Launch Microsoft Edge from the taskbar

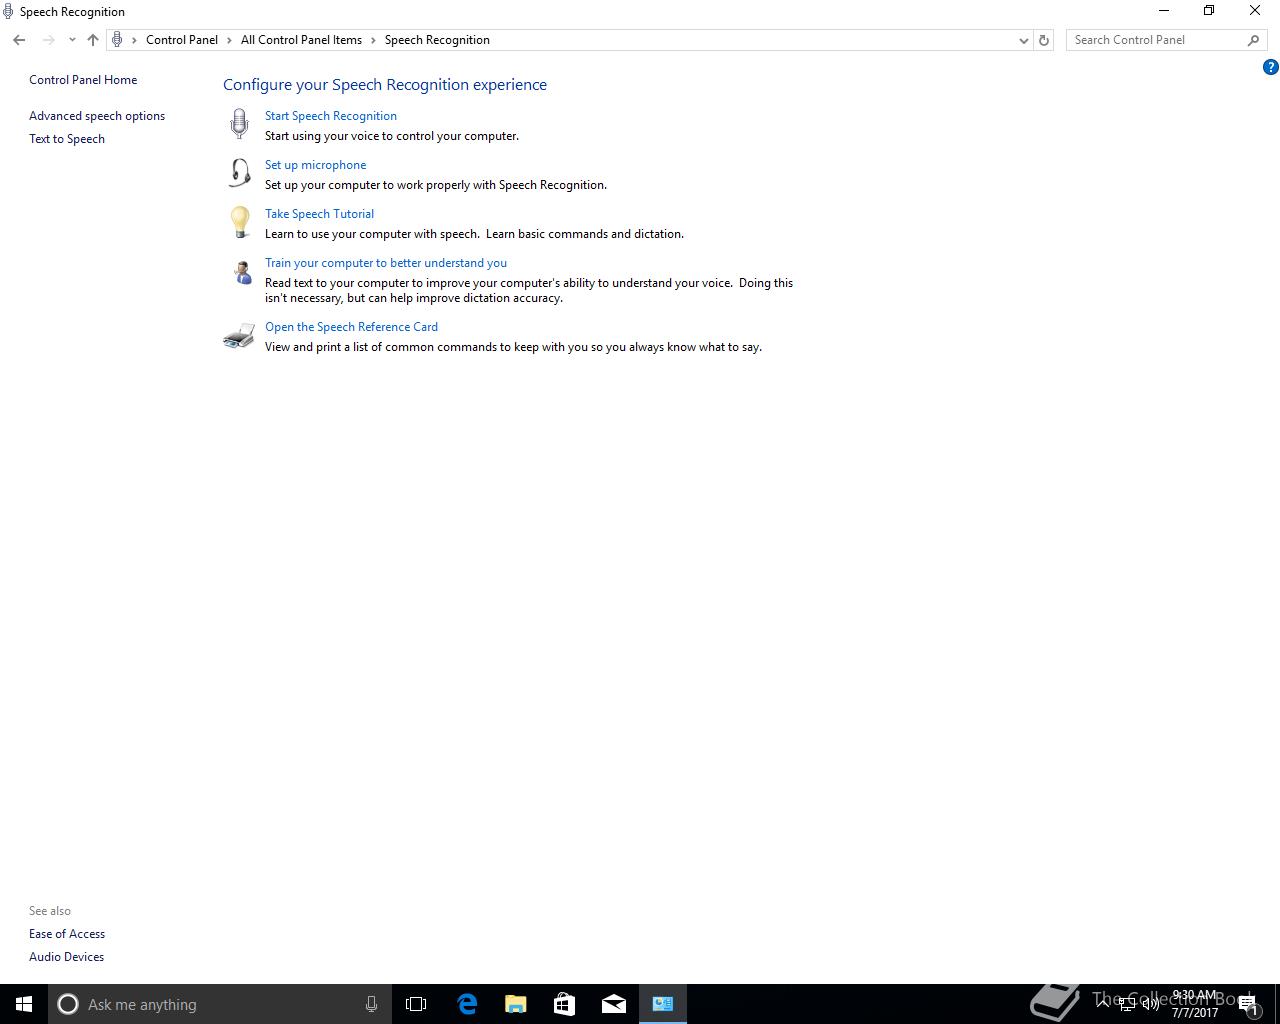pos(467,1004)
